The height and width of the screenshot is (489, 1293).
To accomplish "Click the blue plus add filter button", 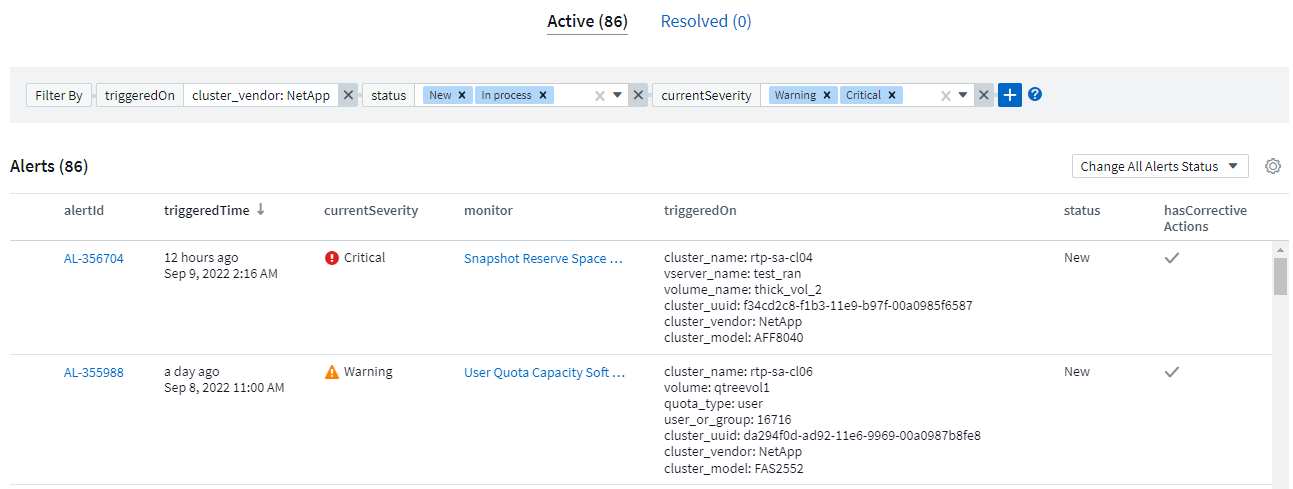I will point(1010,95).
